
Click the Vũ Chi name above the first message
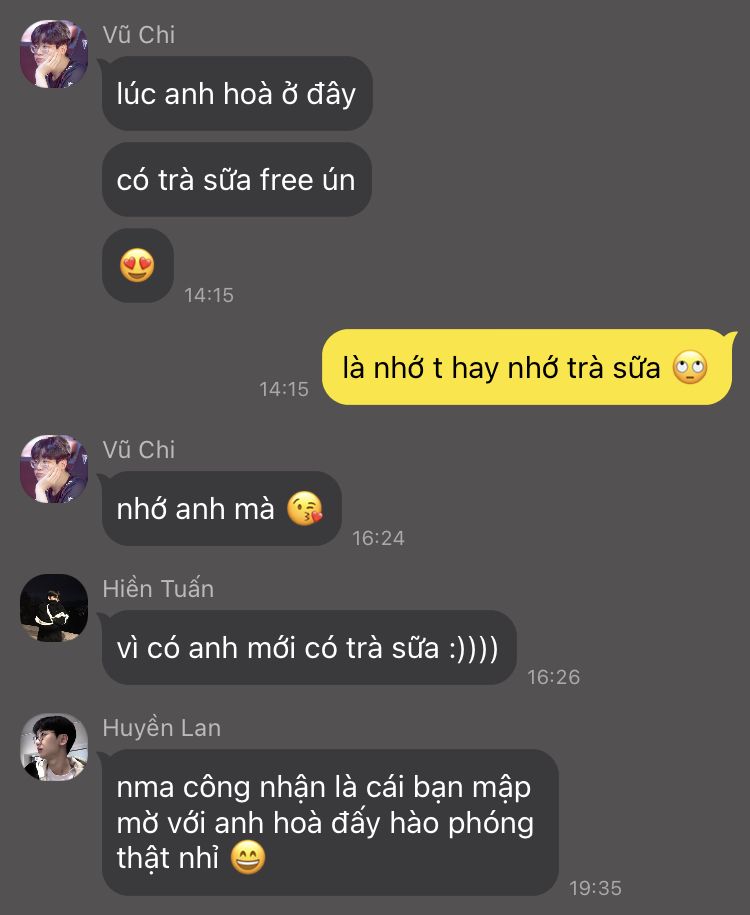(x=139, y=35)
